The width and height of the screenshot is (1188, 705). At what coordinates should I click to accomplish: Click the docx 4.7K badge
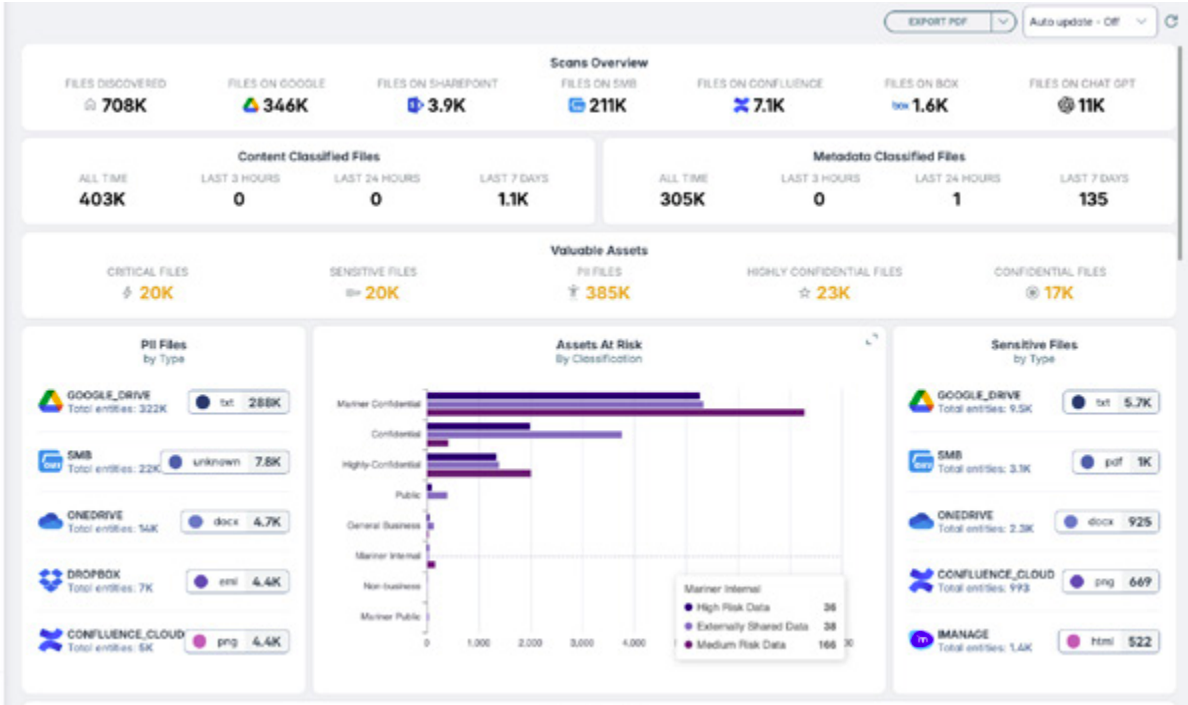click(235, 522)
